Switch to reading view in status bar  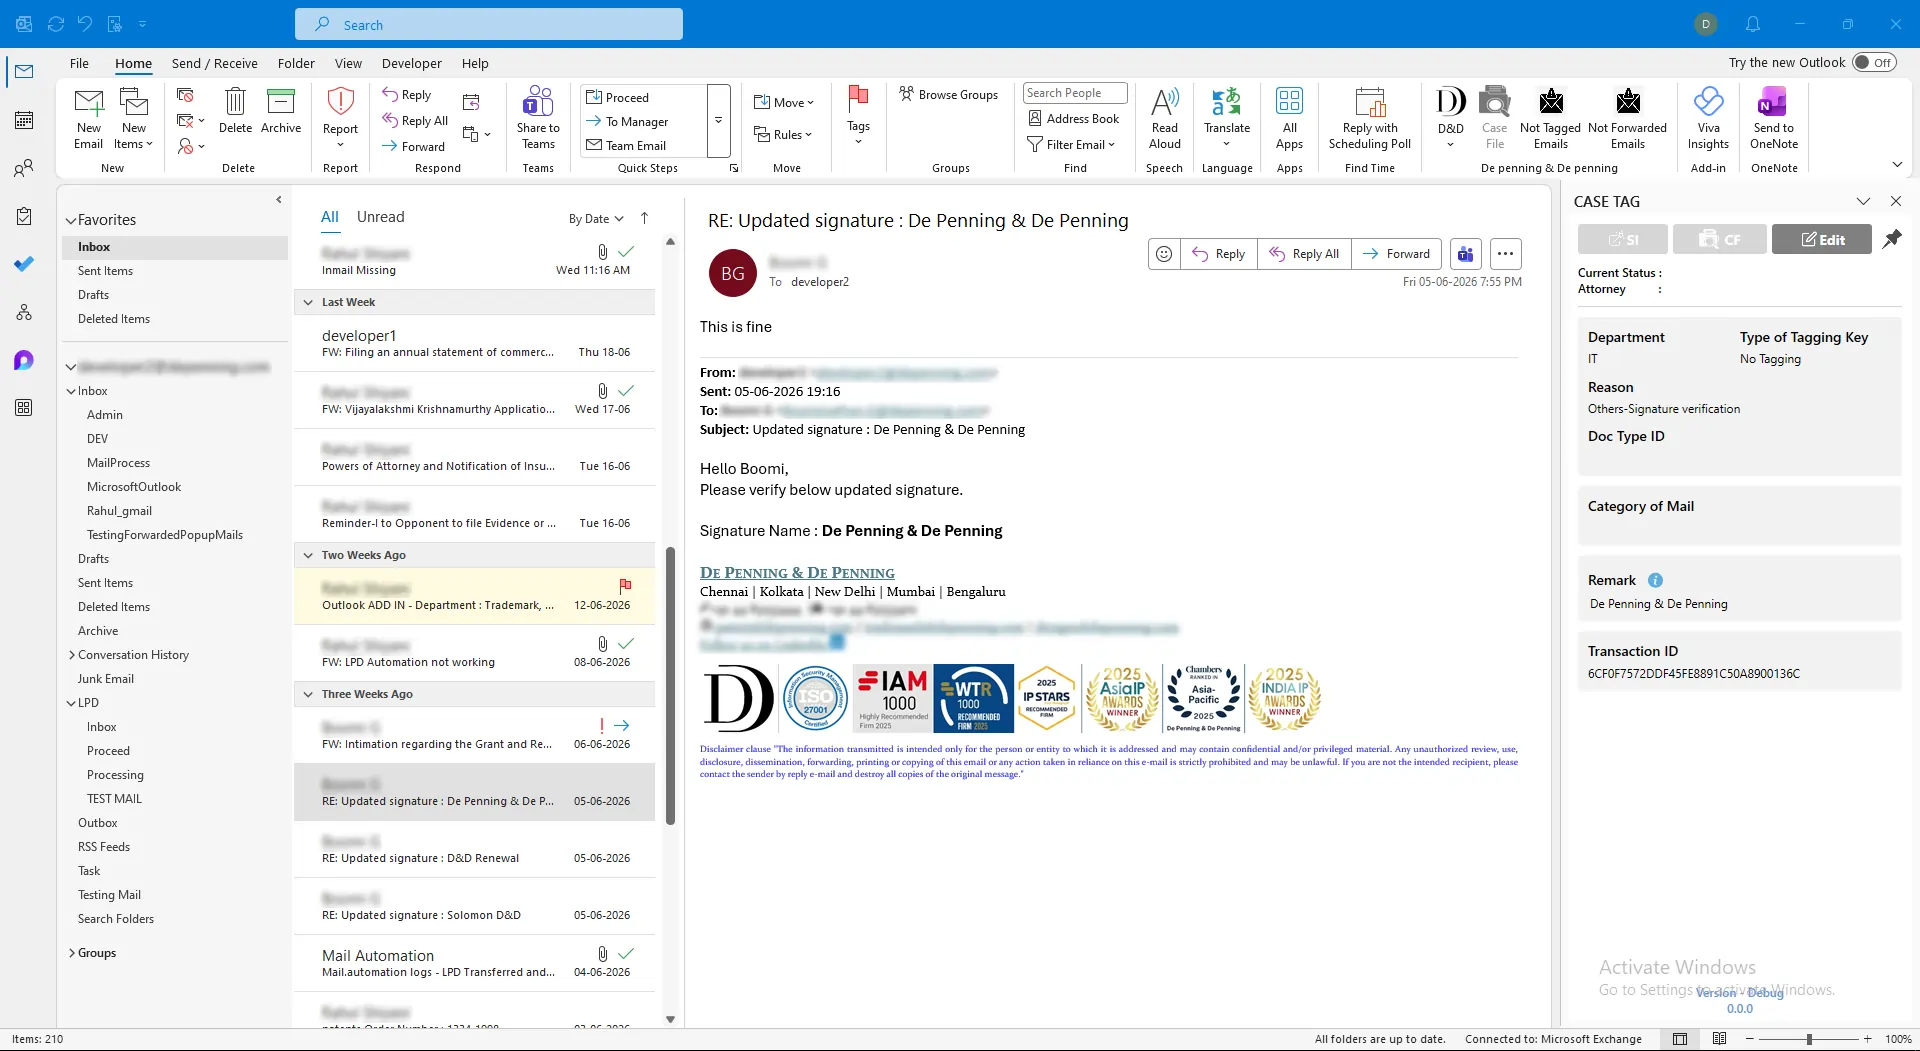click(1719, 1039)
